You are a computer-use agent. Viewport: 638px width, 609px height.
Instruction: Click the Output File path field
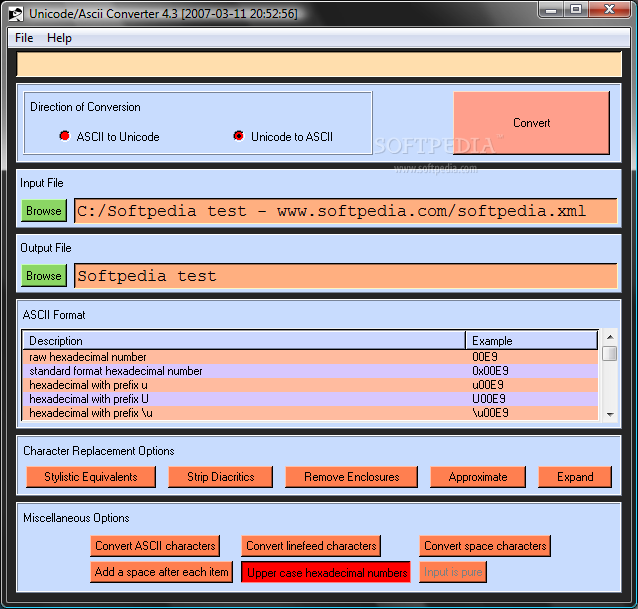click(345, 276)
